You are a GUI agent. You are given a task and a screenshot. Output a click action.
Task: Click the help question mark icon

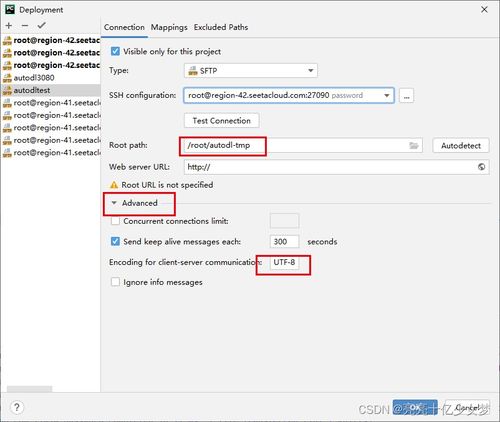[x=17, y=407]
